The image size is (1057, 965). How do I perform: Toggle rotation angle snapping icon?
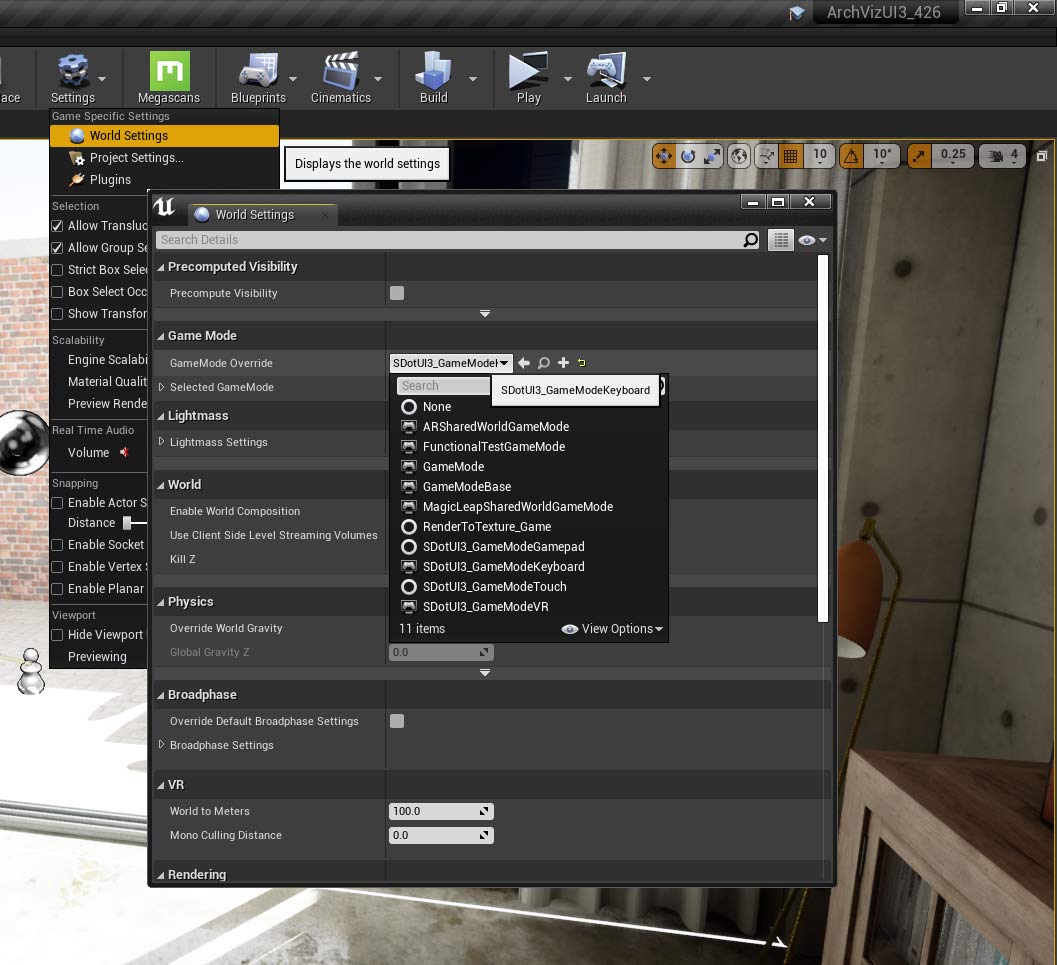coord(851,156)
